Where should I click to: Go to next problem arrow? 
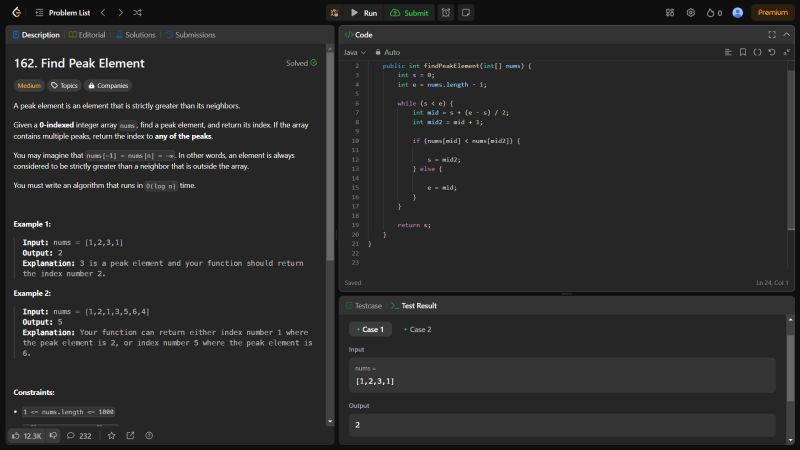[120, 12]
